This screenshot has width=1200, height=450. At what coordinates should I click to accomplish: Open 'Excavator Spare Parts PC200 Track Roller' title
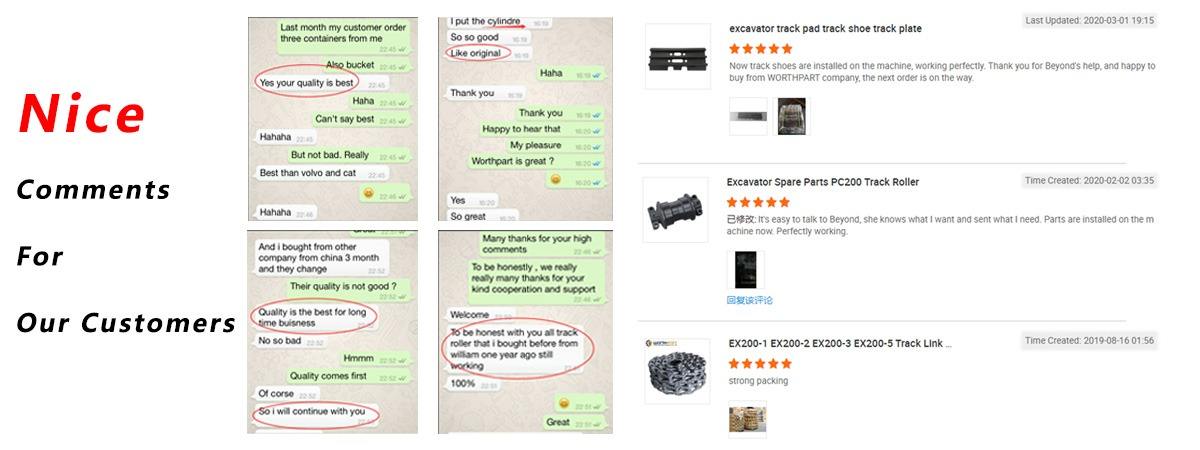822,182
